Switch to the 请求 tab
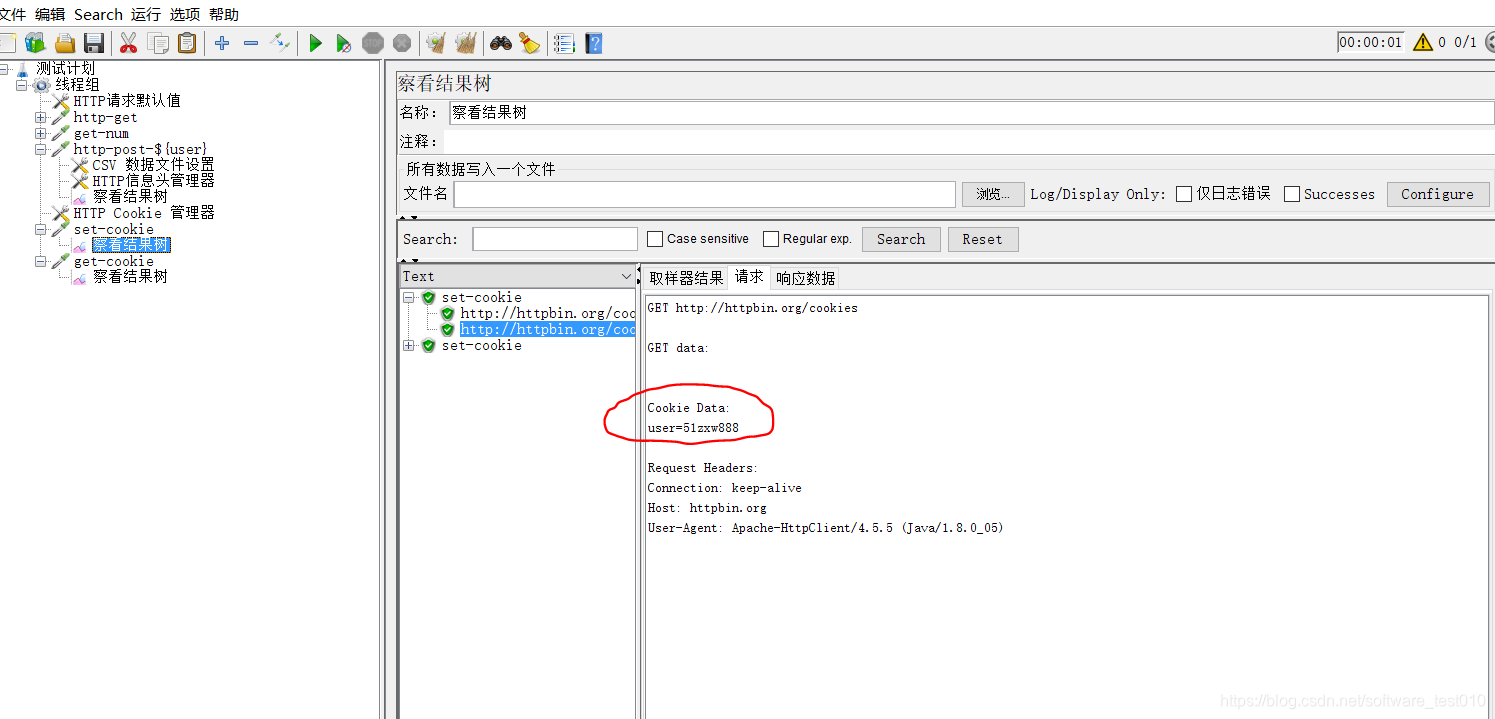This screenshot has width=1495, height=719. [749, 277]
